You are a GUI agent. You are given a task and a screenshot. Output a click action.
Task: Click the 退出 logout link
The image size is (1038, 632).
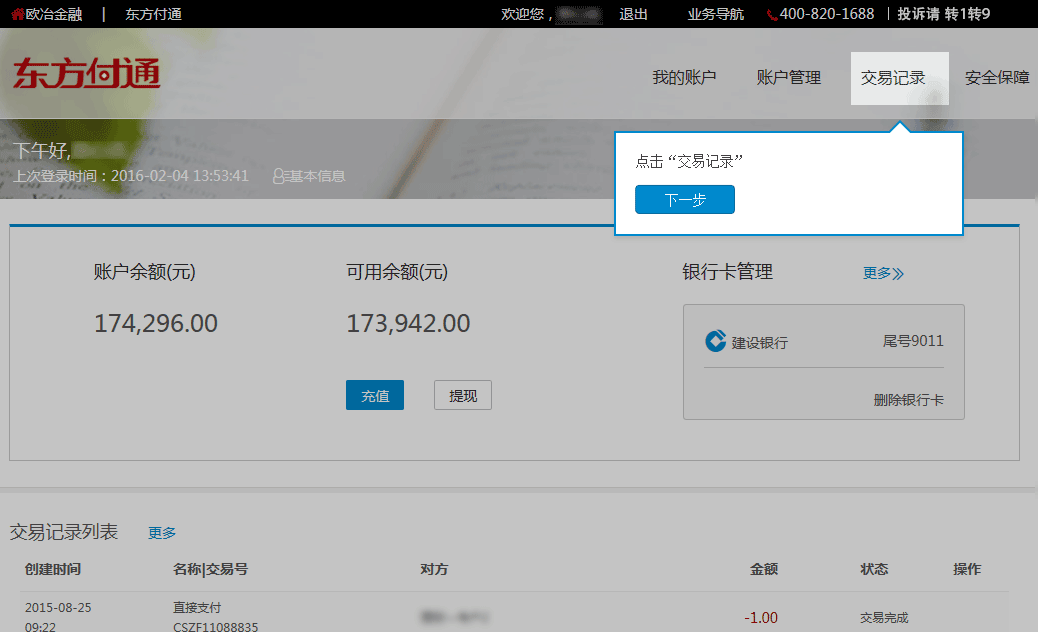(x=633, y=14)
